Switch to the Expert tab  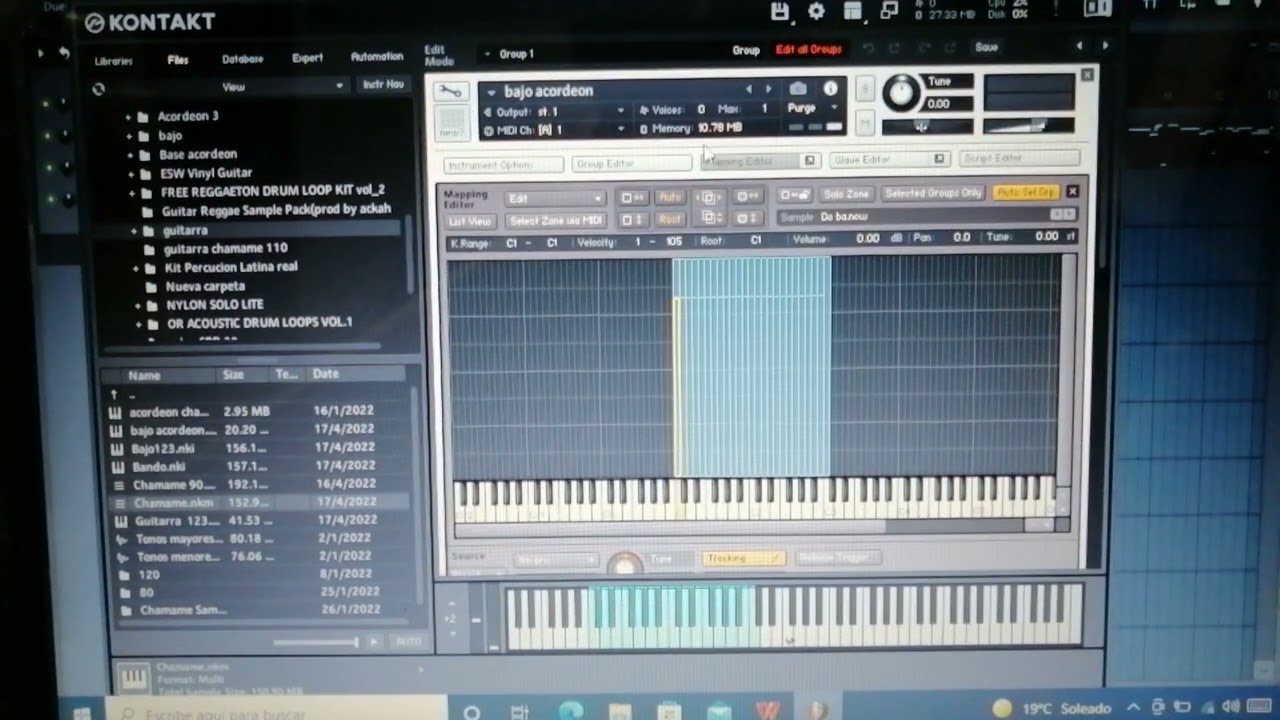(x=307, y=58)
